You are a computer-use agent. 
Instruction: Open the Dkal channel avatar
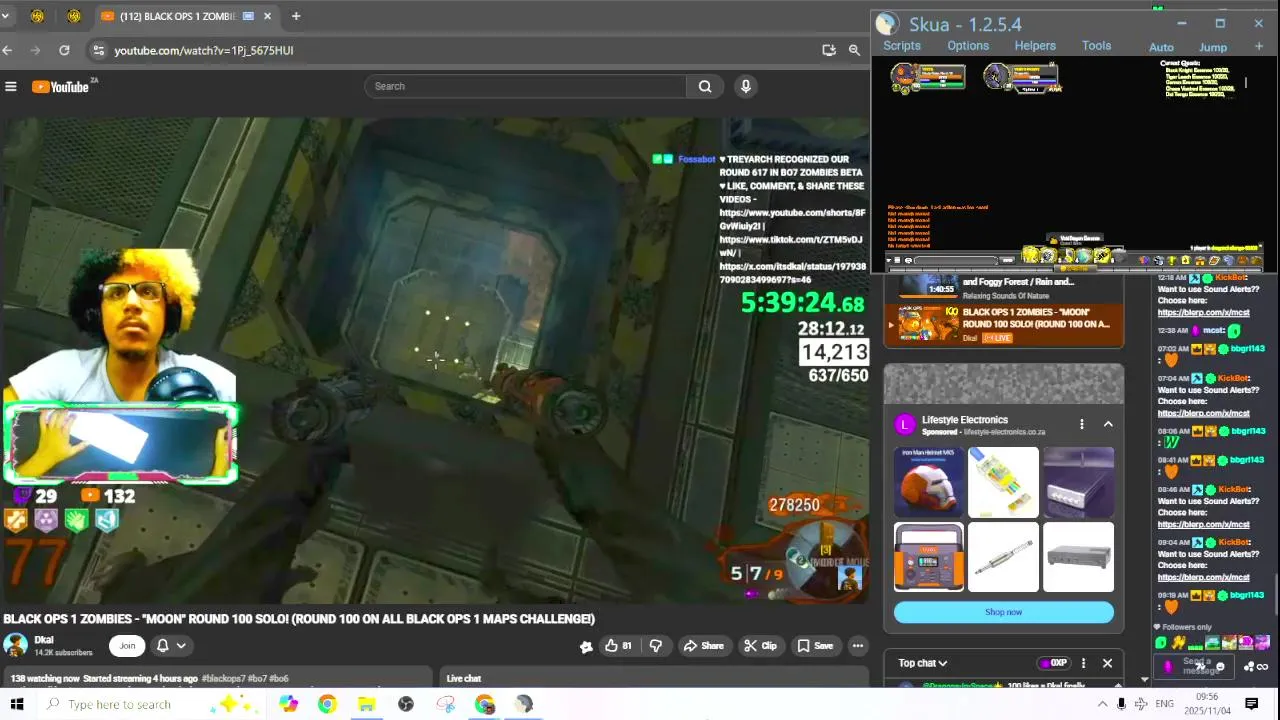click(15, 646)
